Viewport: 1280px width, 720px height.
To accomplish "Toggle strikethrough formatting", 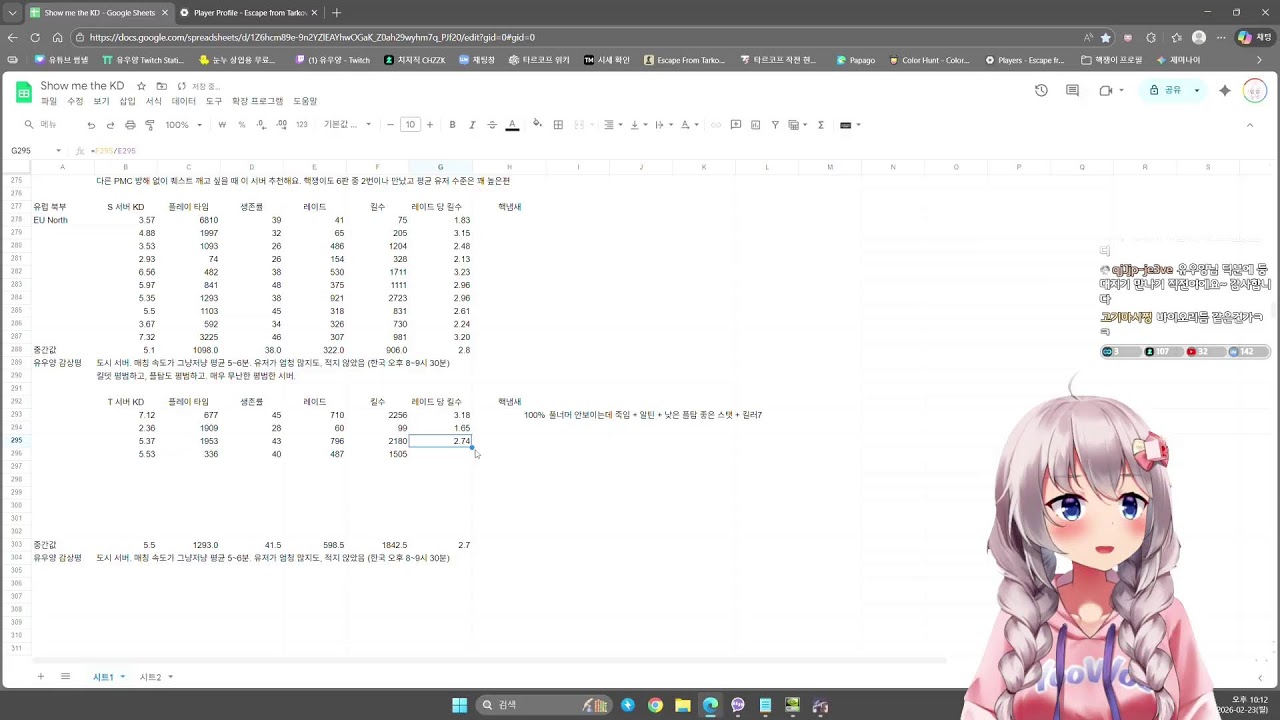I will [x=492, y=125].
